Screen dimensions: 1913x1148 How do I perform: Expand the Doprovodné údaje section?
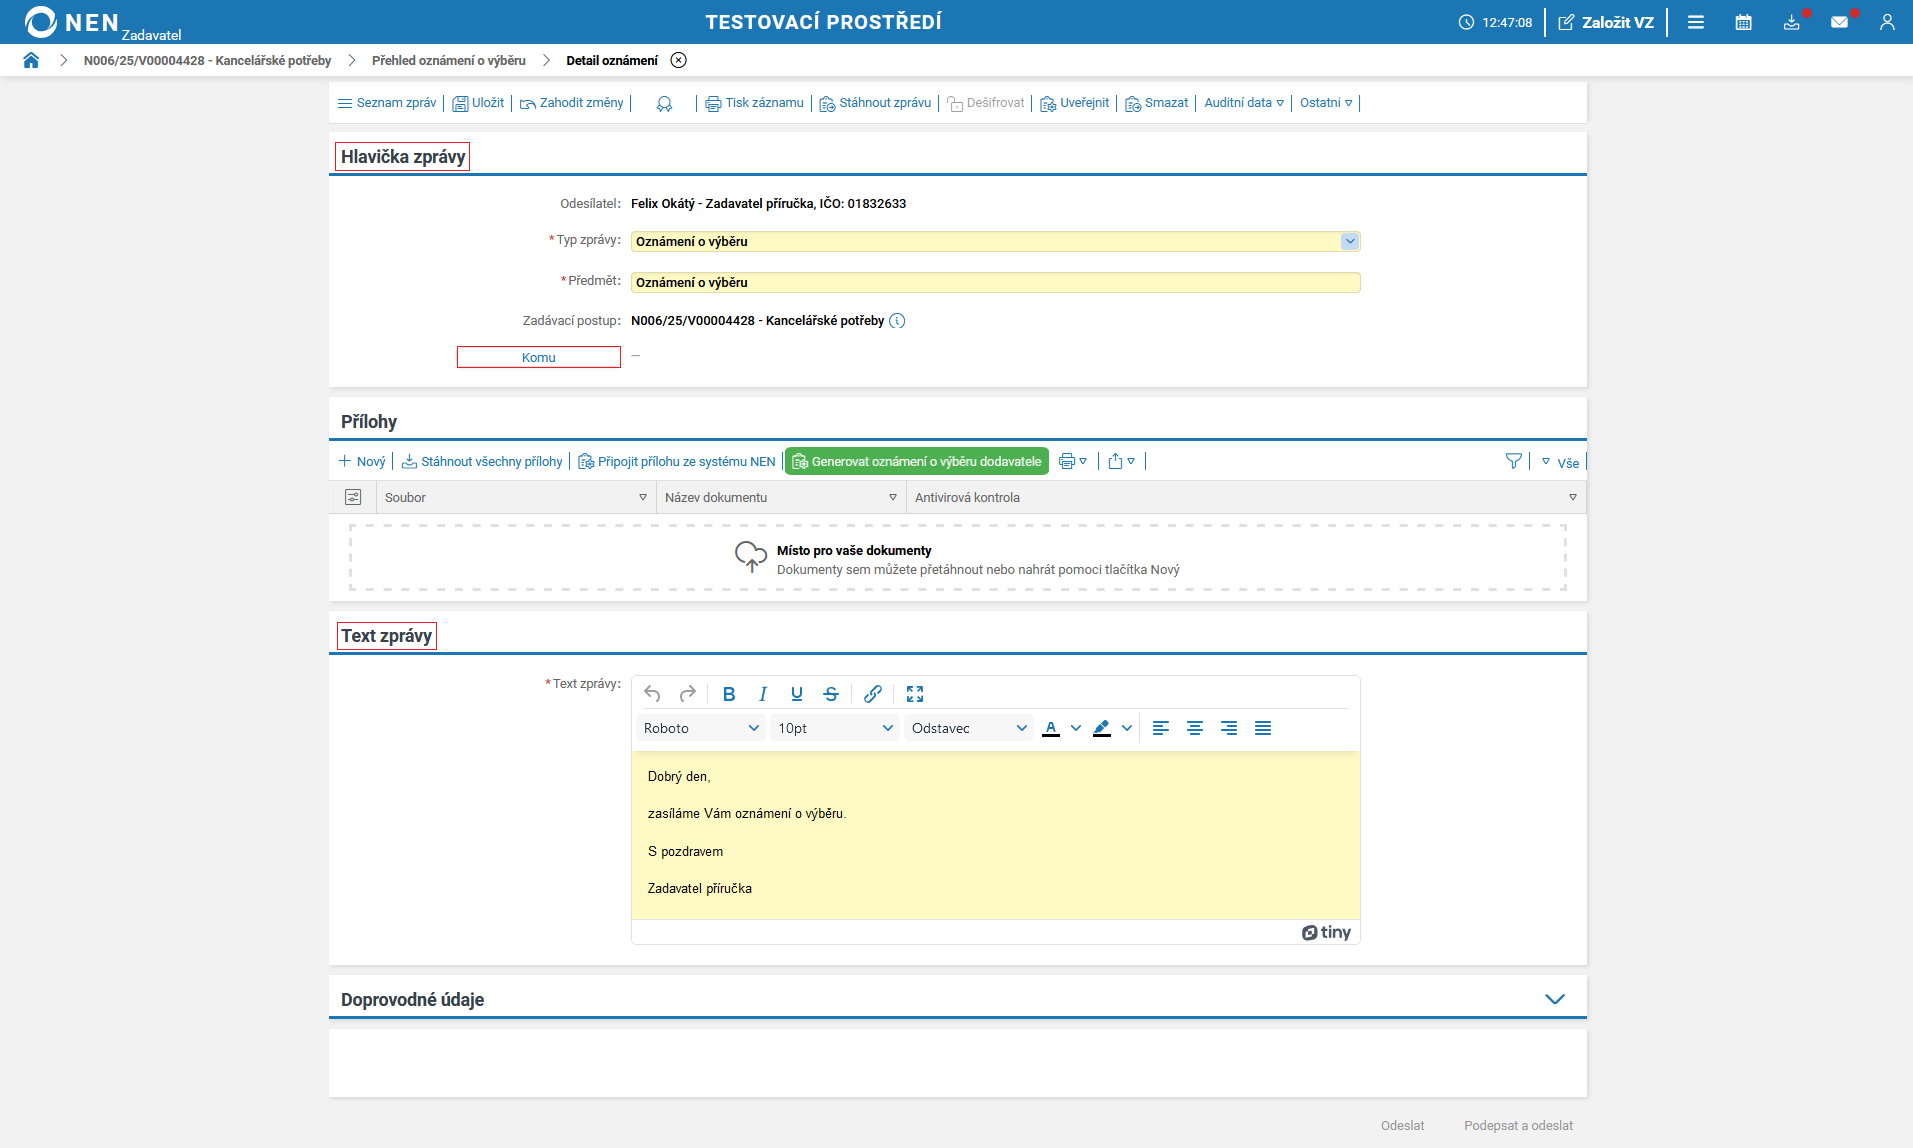[1554, 999]
